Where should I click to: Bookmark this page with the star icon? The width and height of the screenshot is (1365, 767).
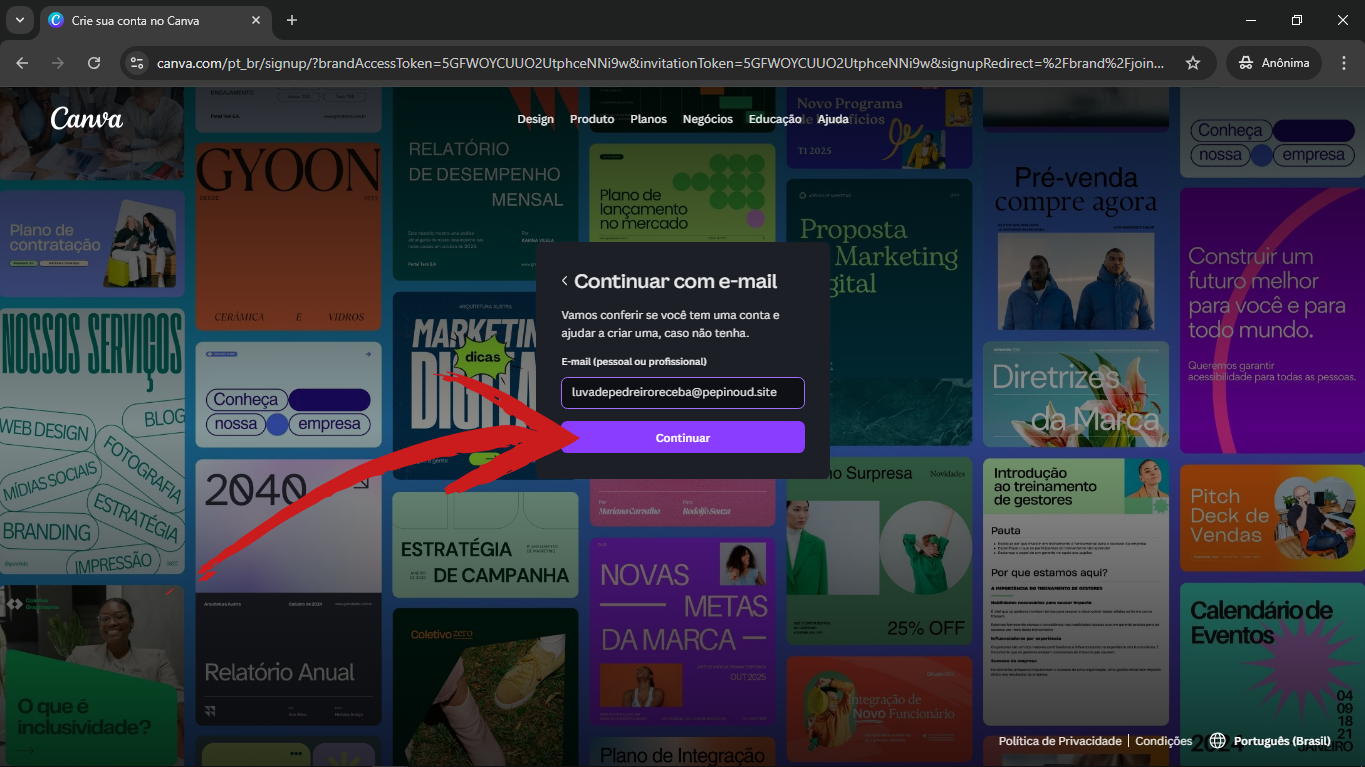tap(1193, 63)
